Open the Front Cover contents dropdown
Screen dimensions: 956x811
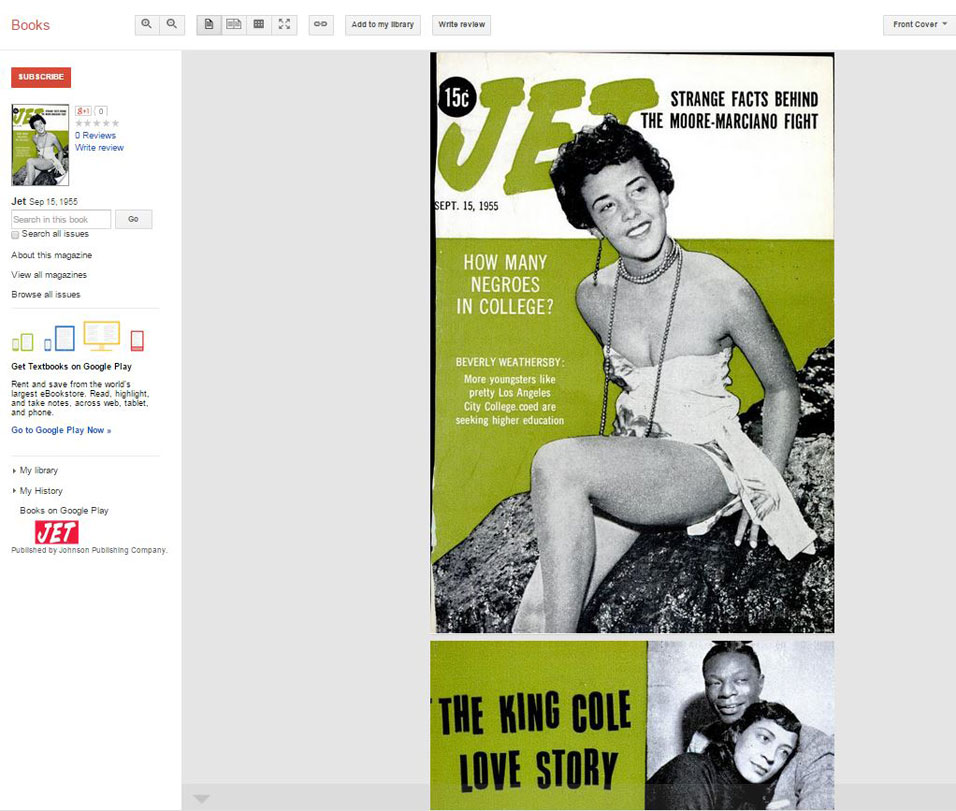pos(919,24)
